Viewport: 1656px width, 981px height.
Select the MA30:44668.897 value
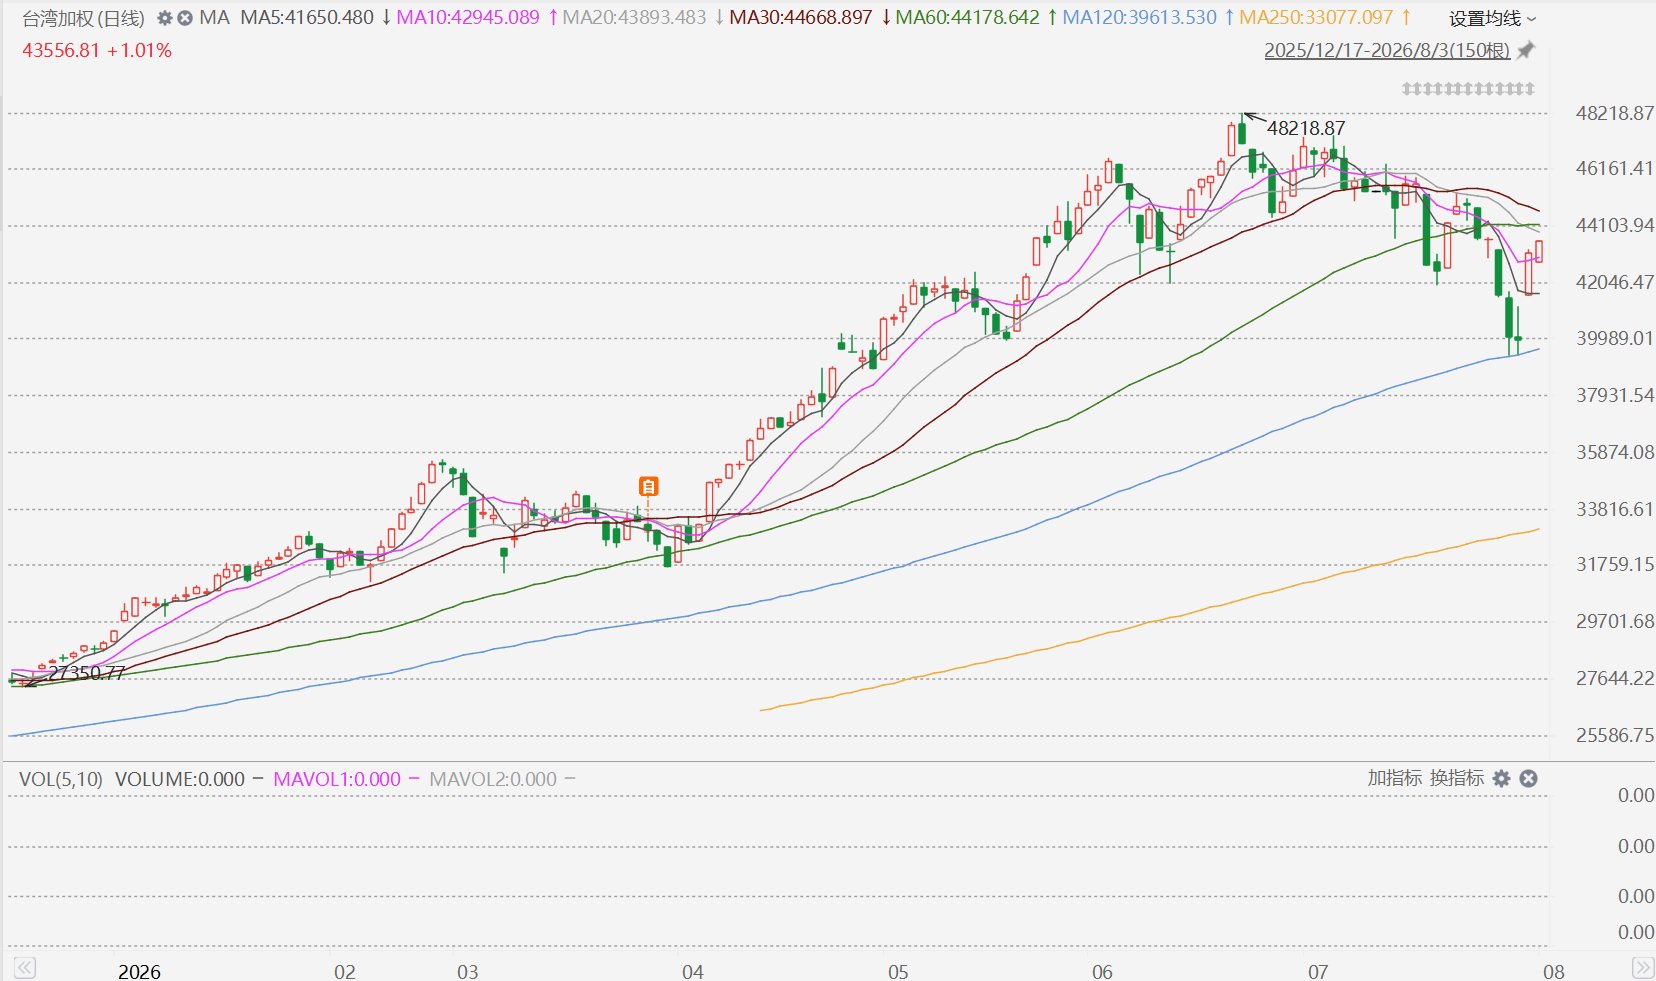[x=801, y=18]
